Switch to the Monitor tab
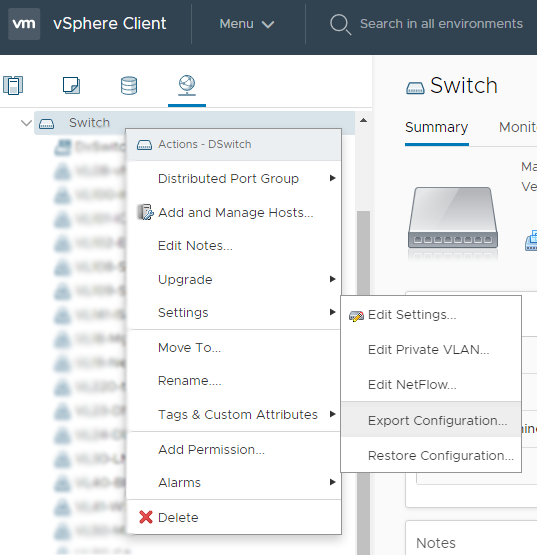 click(518, 127)
